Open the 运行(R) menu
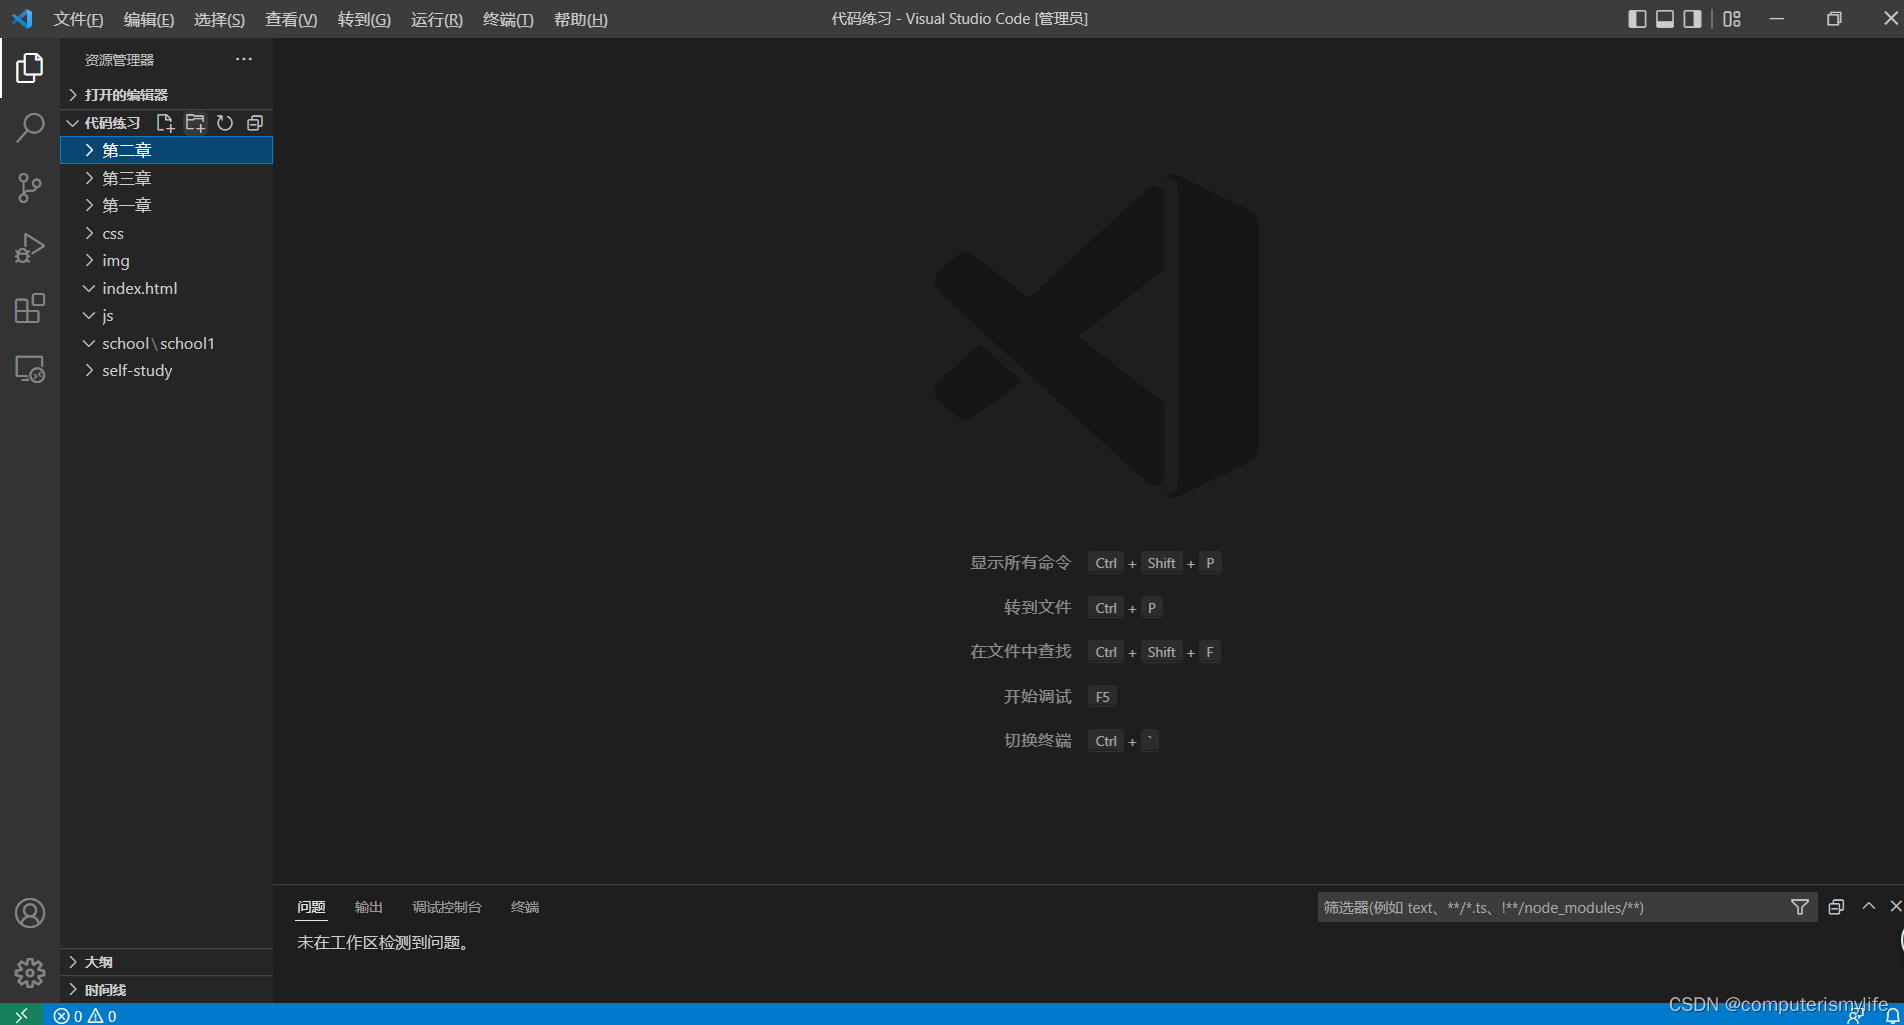 pyautogui.click(x=437, y=19)
